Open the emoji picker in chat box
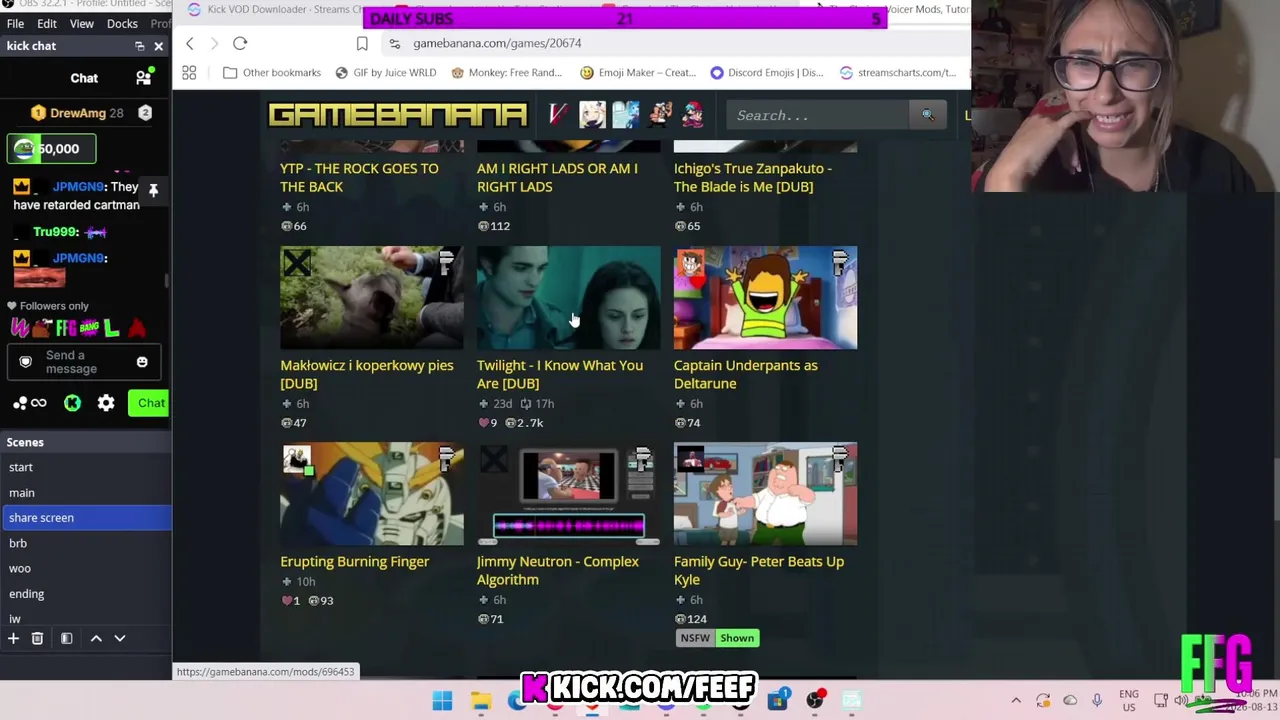Viewport: 1280px width, 720px height. (142, 362)
